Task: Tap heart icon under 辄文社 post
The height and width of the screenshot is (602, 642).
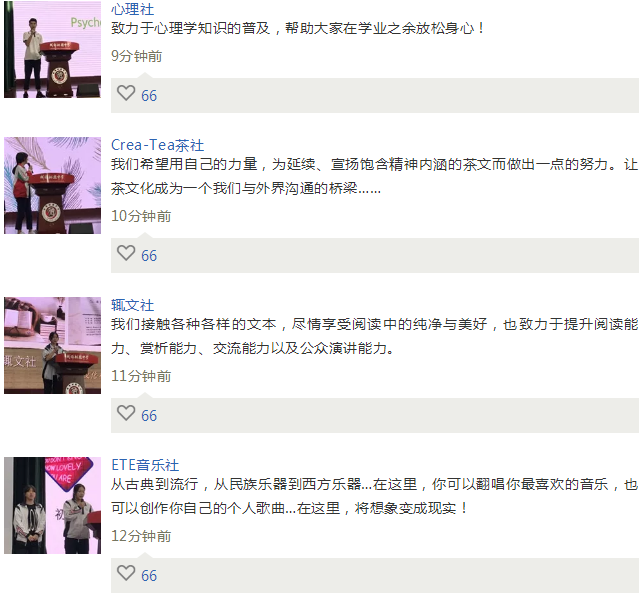Action: (126, 413)
